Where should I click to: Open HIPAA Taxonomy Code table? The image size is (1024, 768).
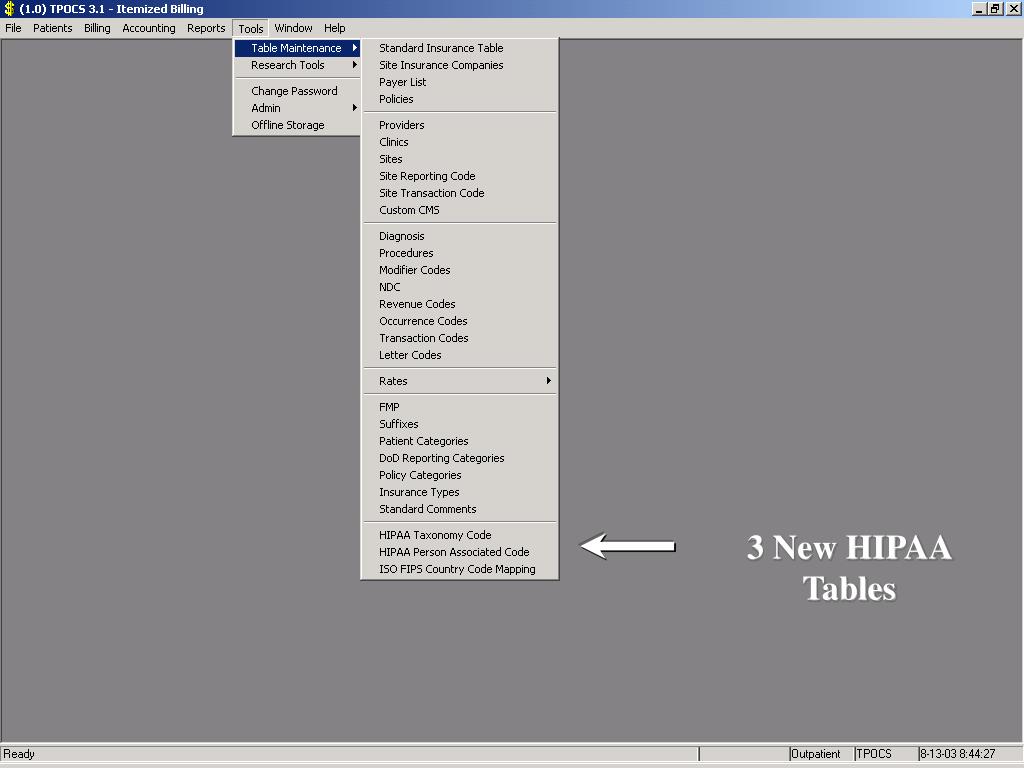click(x=460, y=535)
